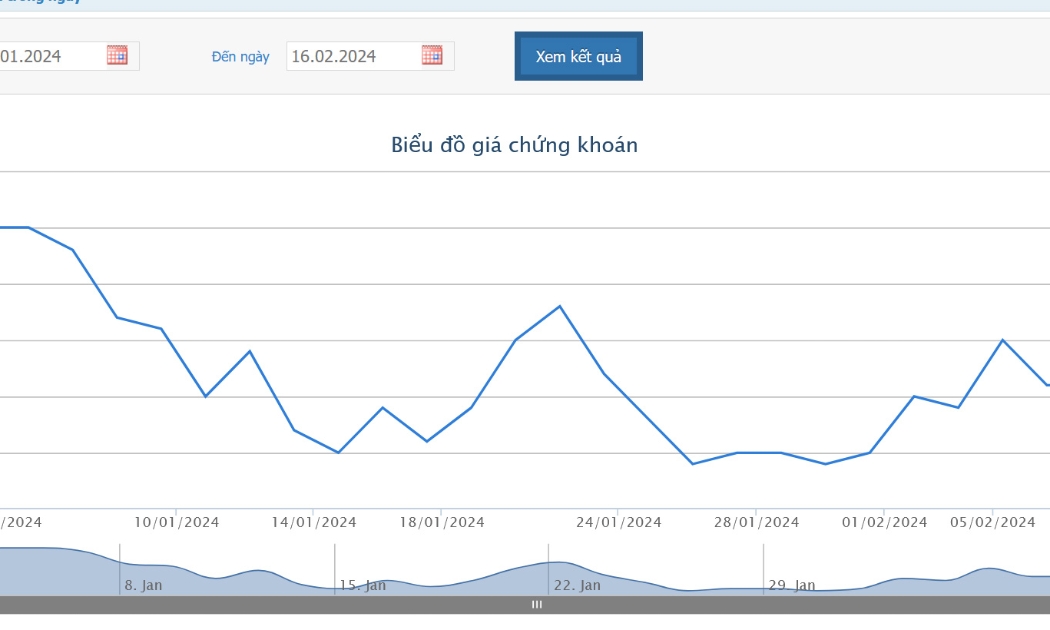Click the chart title 'Biểu đồ giá chứng khoán'
Screen dimensions: 1050x630
coord(514,145)
